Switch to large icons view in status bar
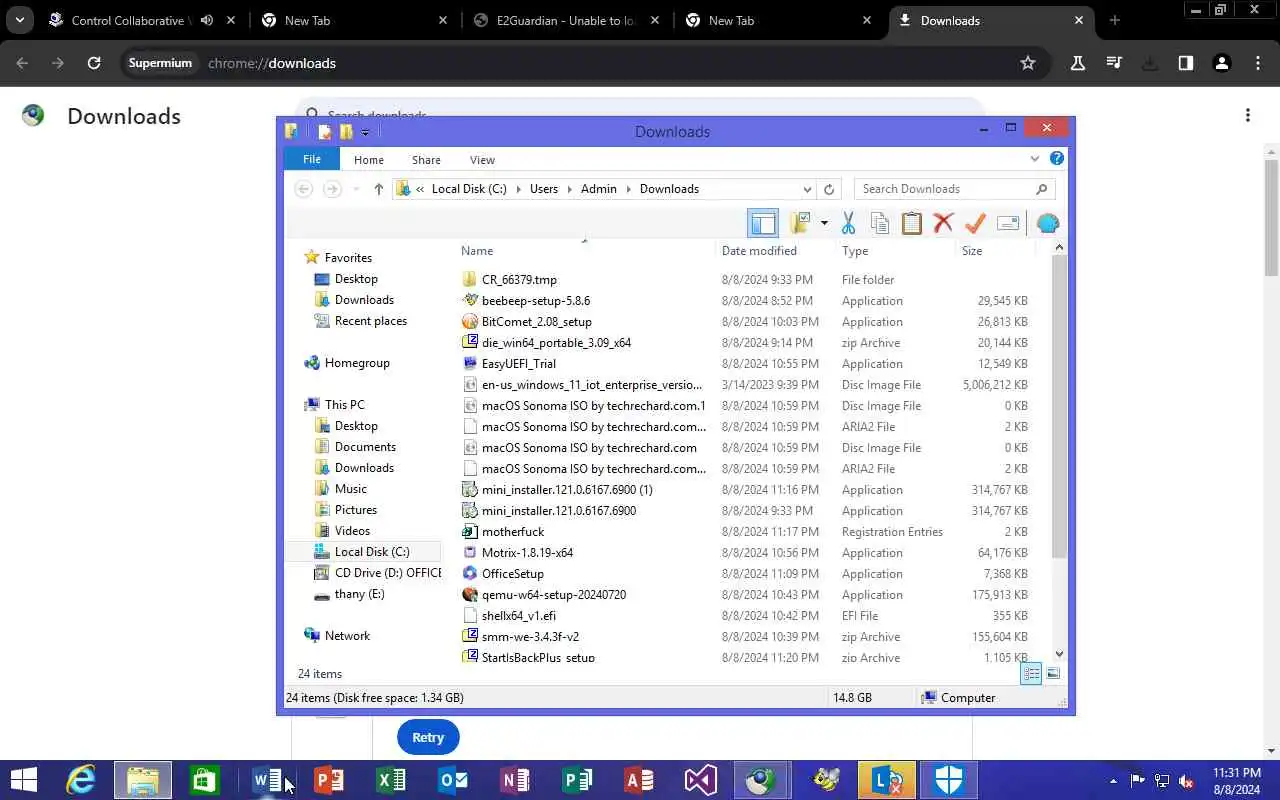 [1053, 673]
